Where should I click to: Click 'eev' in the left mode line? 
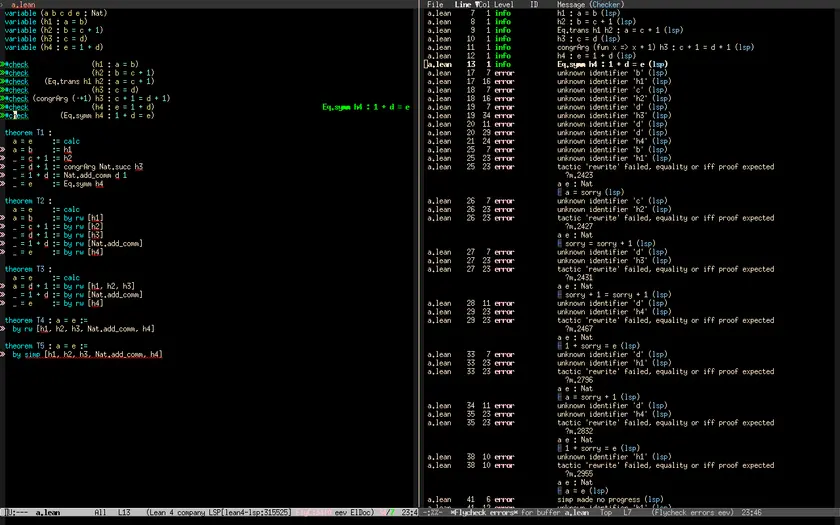point(340,513)
